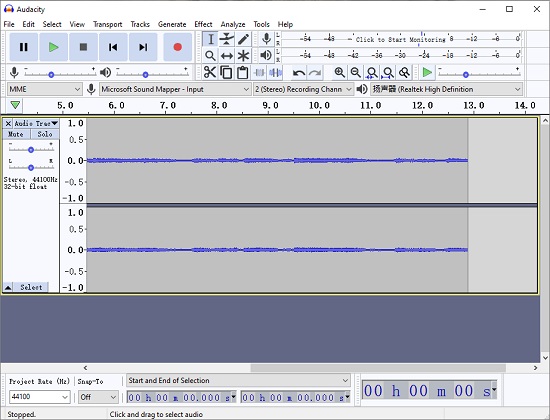The image size is (550, 420).
Task: Stop playback with the Stop button
Action: pos(83,47)
